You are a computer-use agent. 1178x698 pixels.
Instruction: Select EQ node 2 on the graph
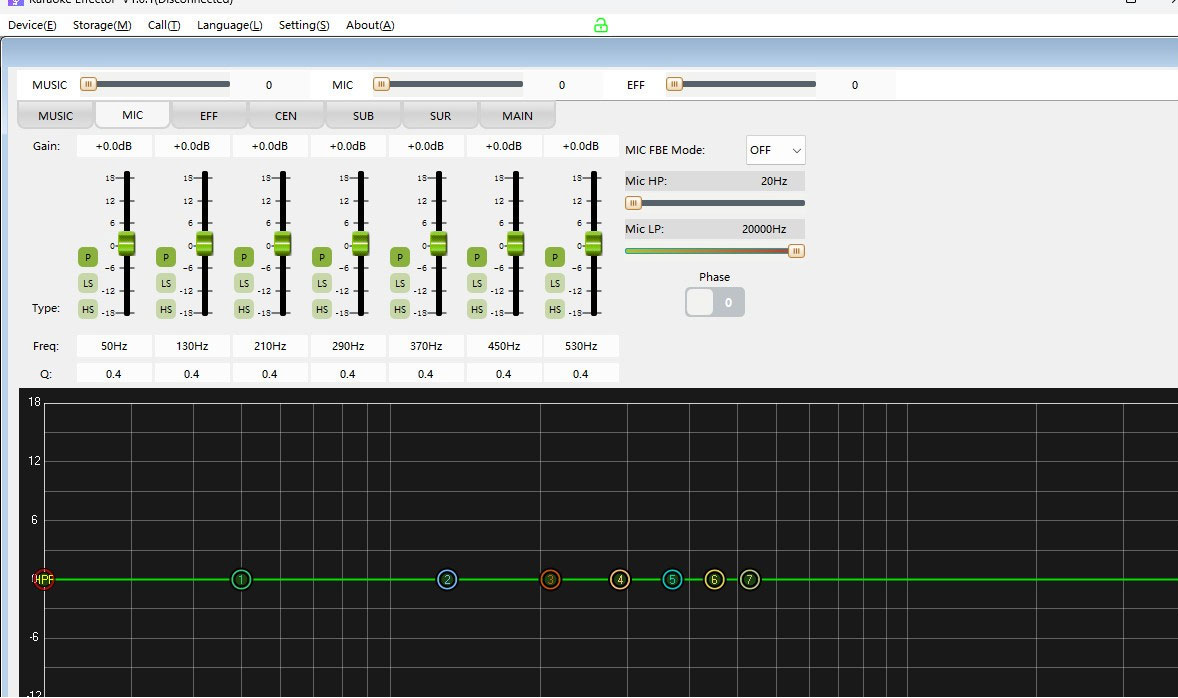[447, 579]
